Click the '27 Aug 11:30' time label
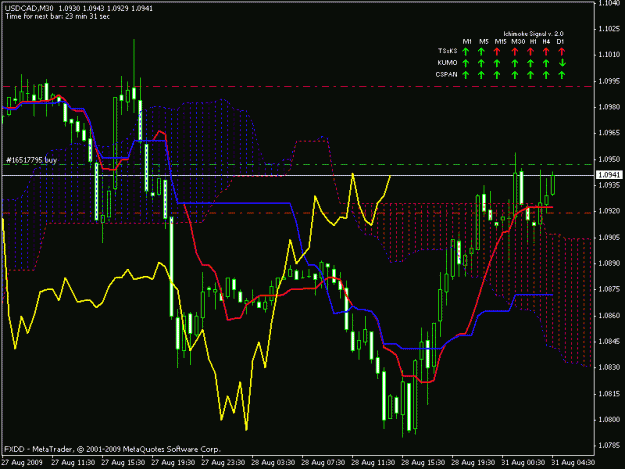The height and width of the screenshot is (469, 625). coord(73,463)
